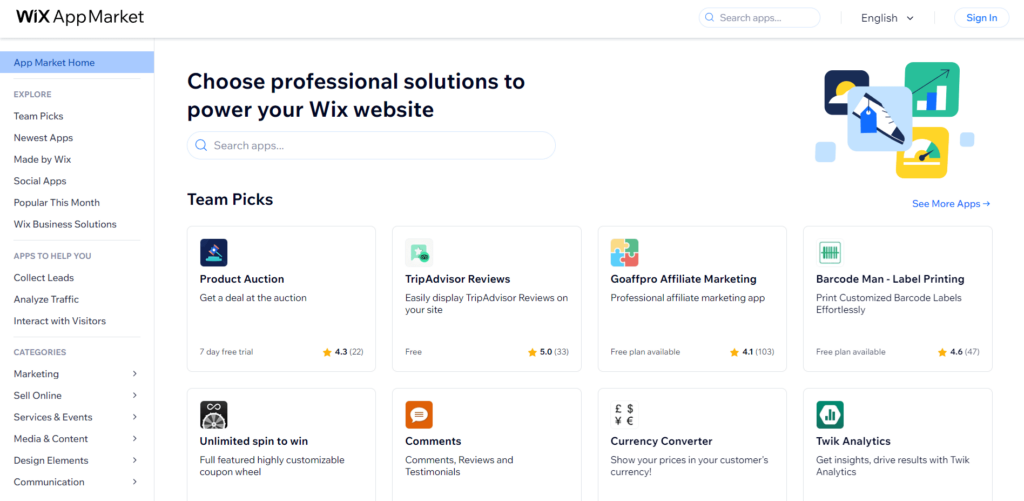Open the Product Auction app icon

point(214,253)
